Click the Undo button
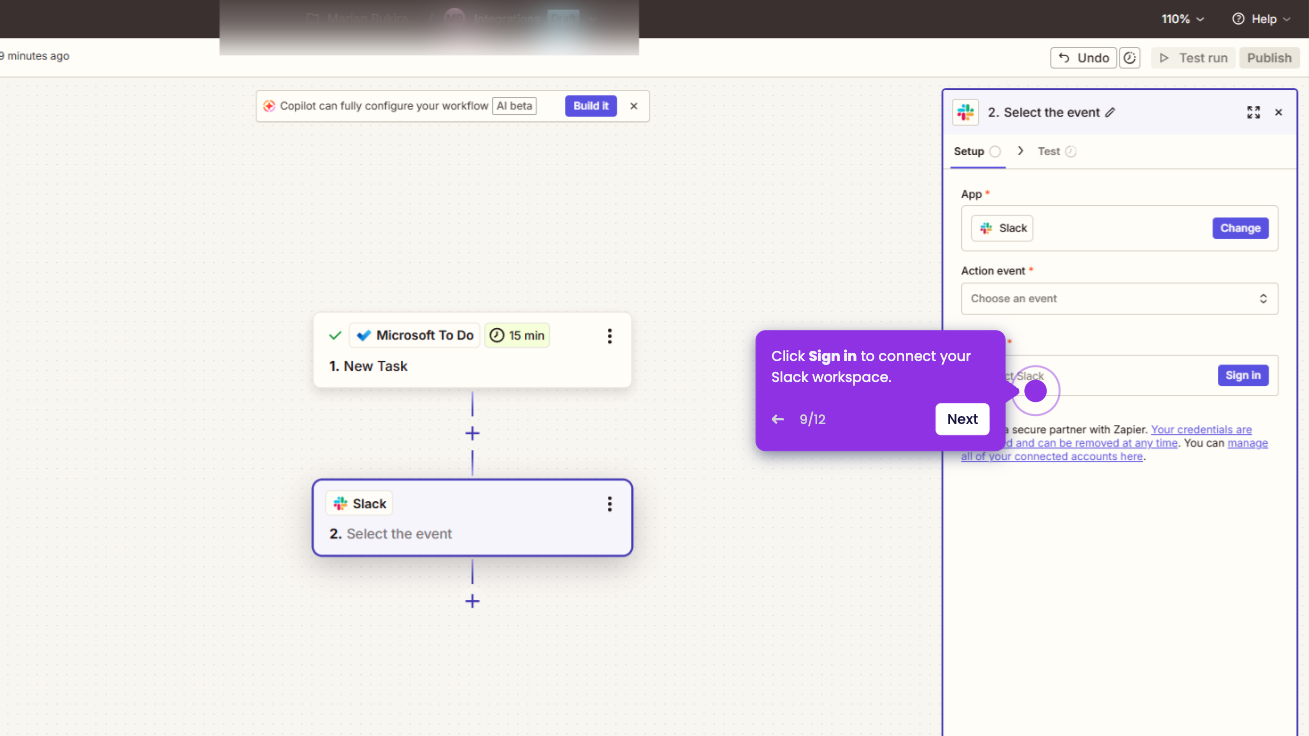1309x736 pixels. [1083, 58]
